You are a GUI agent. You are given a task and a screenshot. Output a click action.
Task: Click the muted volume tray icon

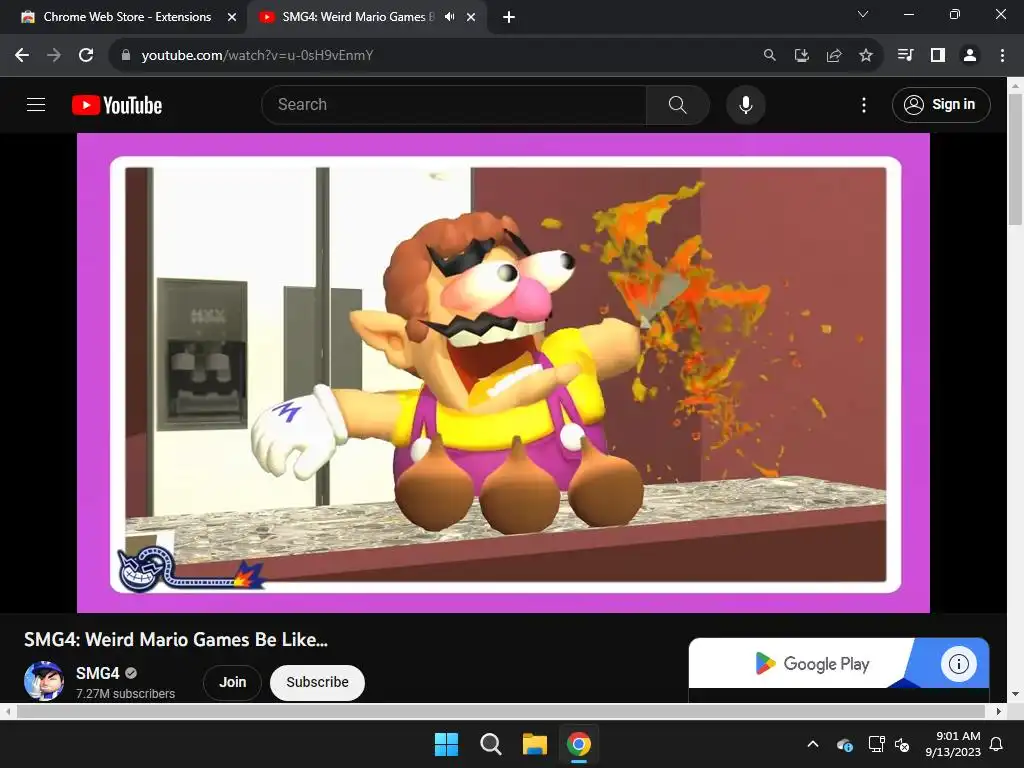click(x=902, y=744)
